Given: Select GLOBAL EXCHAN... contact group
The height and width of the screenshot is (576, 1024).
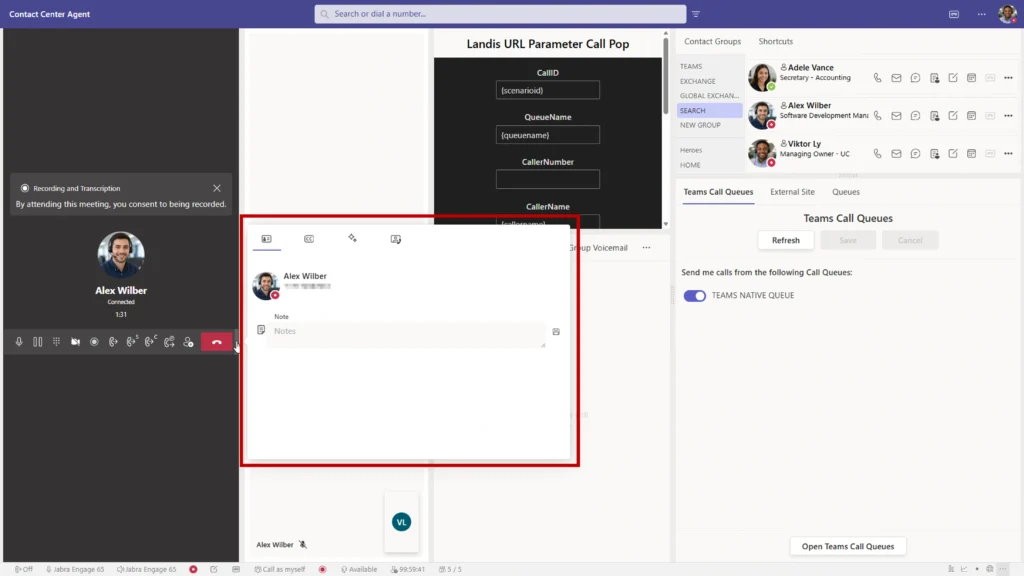Looking at the screenshot, I should tap(709, 96).
